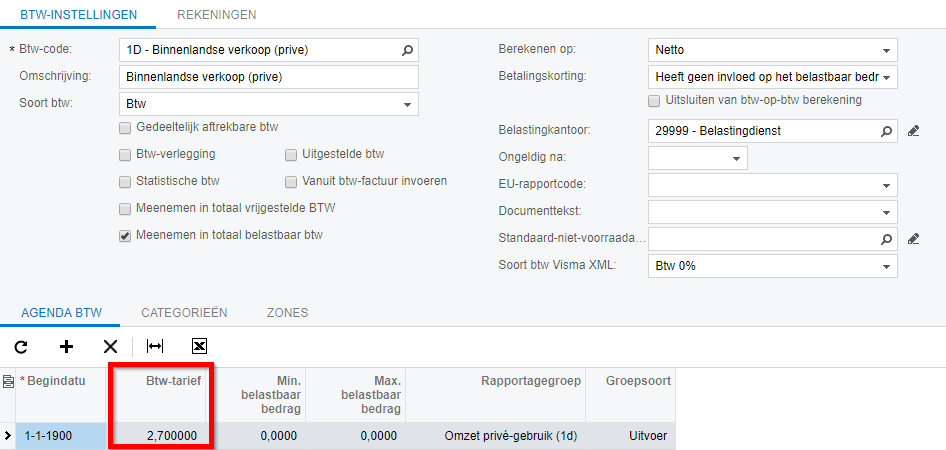Screen dimensions: 946x450
Task: Switch to the Rekeningen tab
Action: pos(217,15)
